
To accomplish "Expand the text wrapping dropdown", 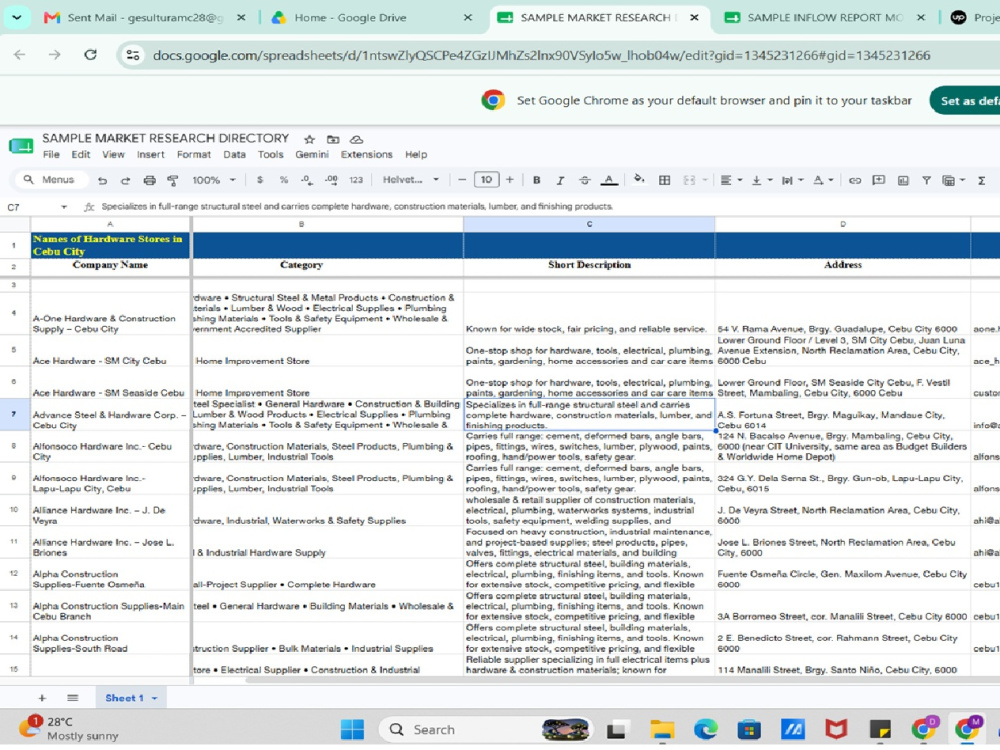I will (800, 180).
